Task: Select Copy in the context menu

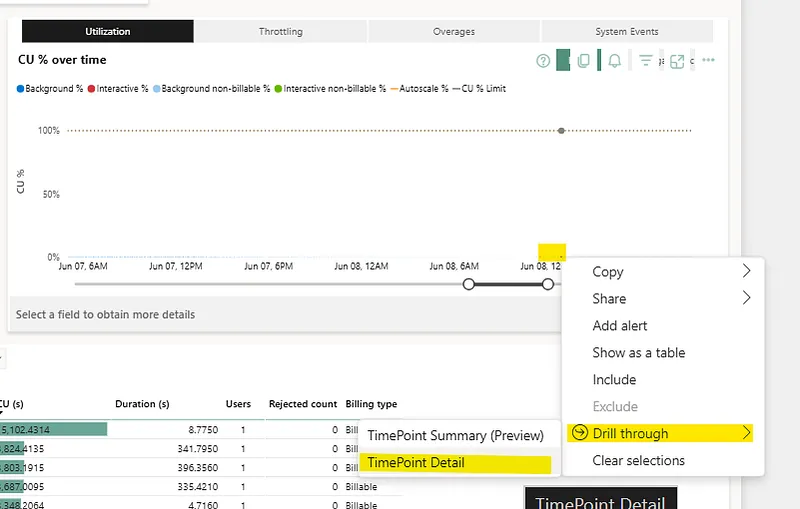Action: (608, 272)
